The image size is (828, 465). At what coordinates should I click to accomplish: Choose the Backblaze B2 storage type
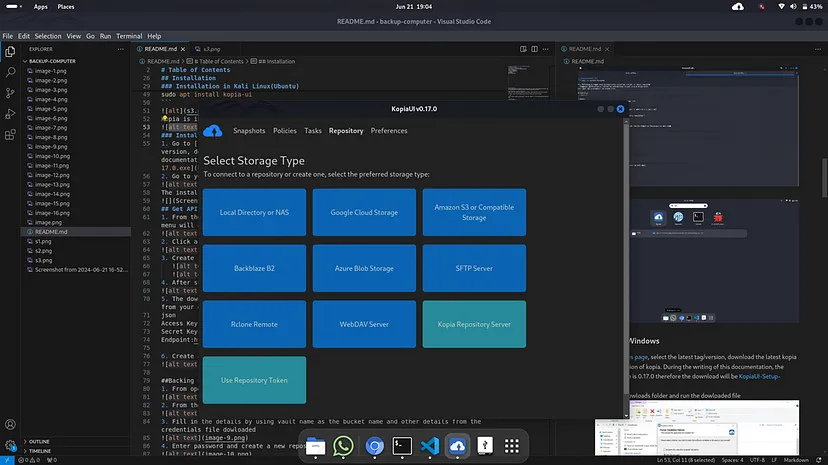254,268
